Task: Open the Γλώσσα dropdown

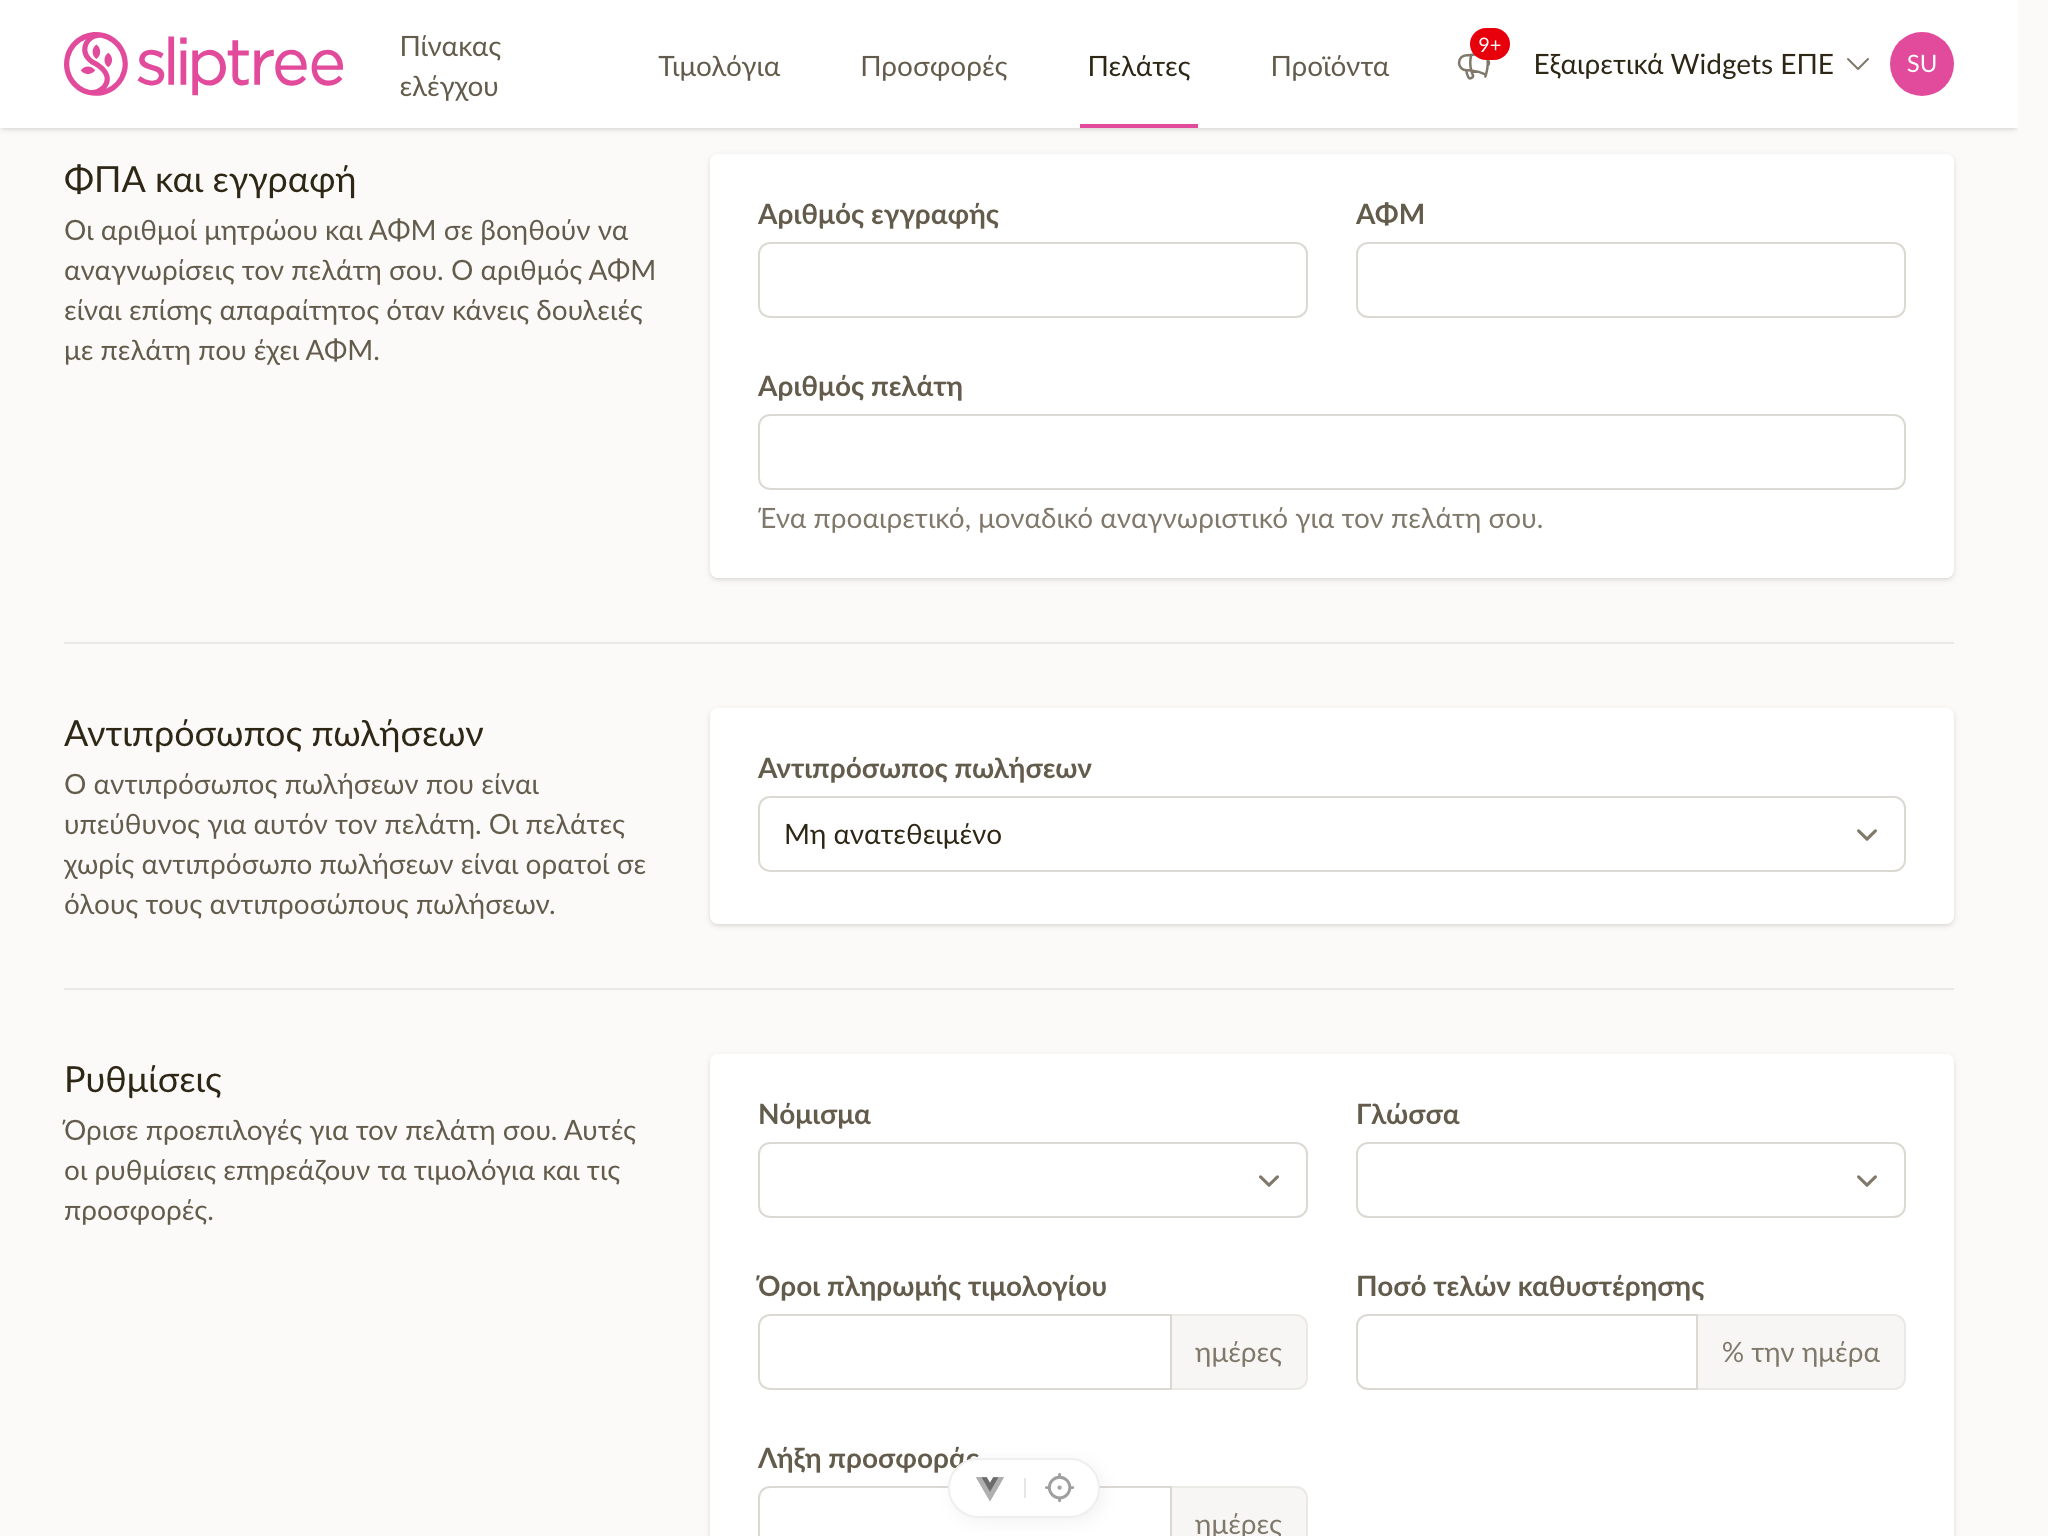Action: point(1630,1180)
